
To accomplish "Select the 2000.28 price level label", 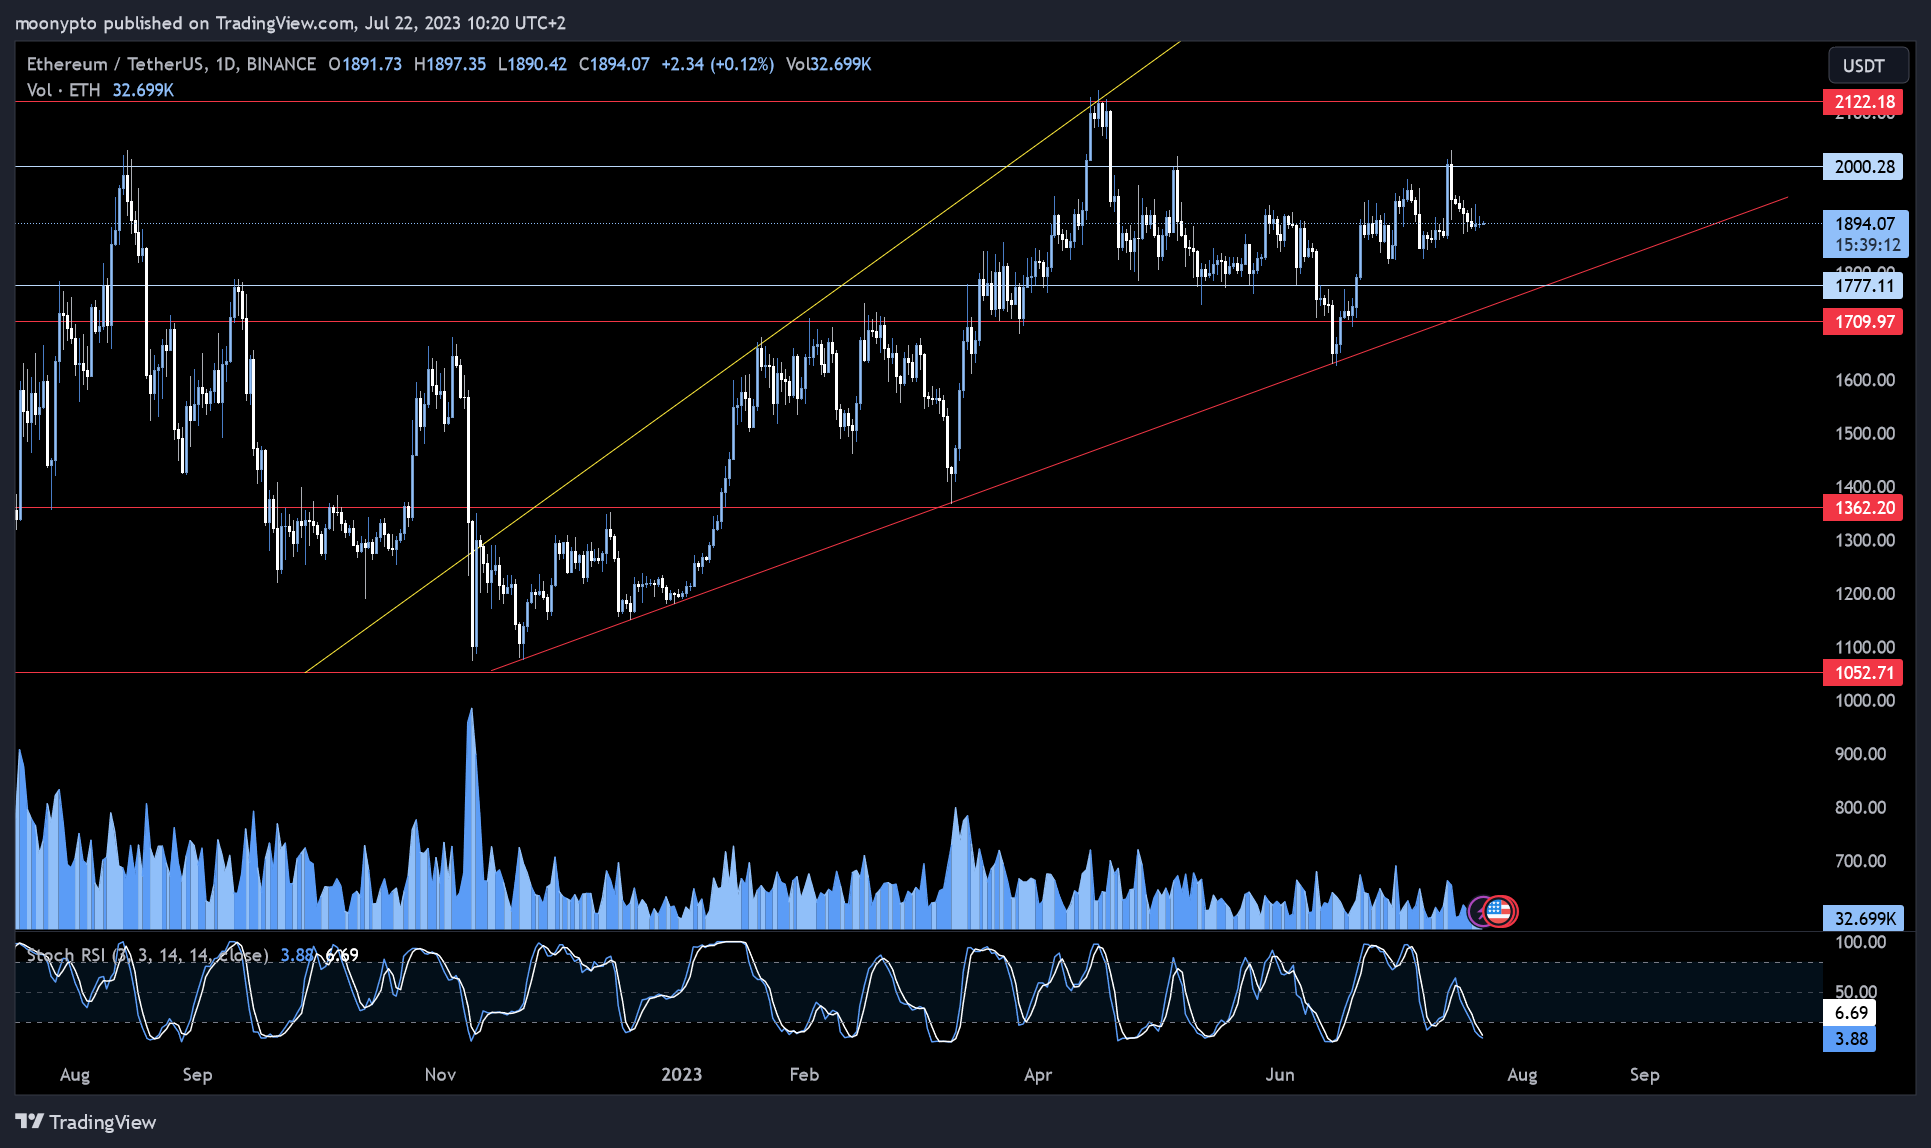I will pos(1864,167).
